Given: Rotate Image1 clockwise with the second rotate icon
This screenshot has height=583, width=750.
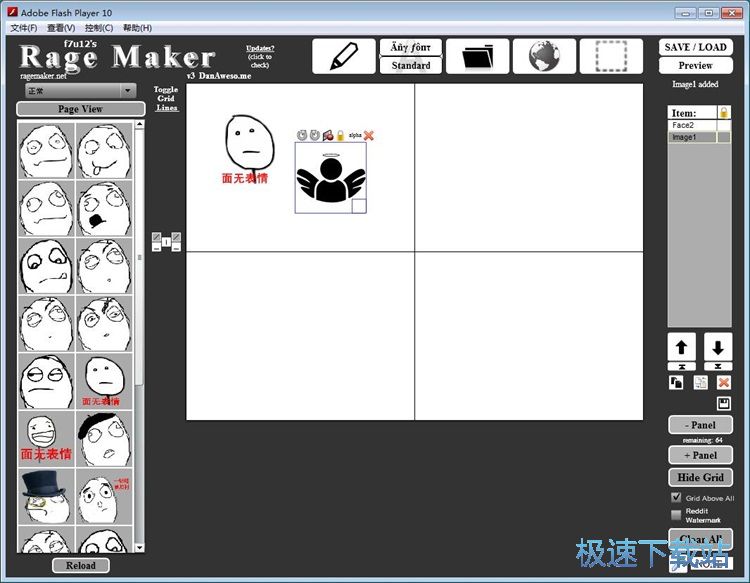Looking at the screenshot, I should pyautogui.click(x=314, y=135).
